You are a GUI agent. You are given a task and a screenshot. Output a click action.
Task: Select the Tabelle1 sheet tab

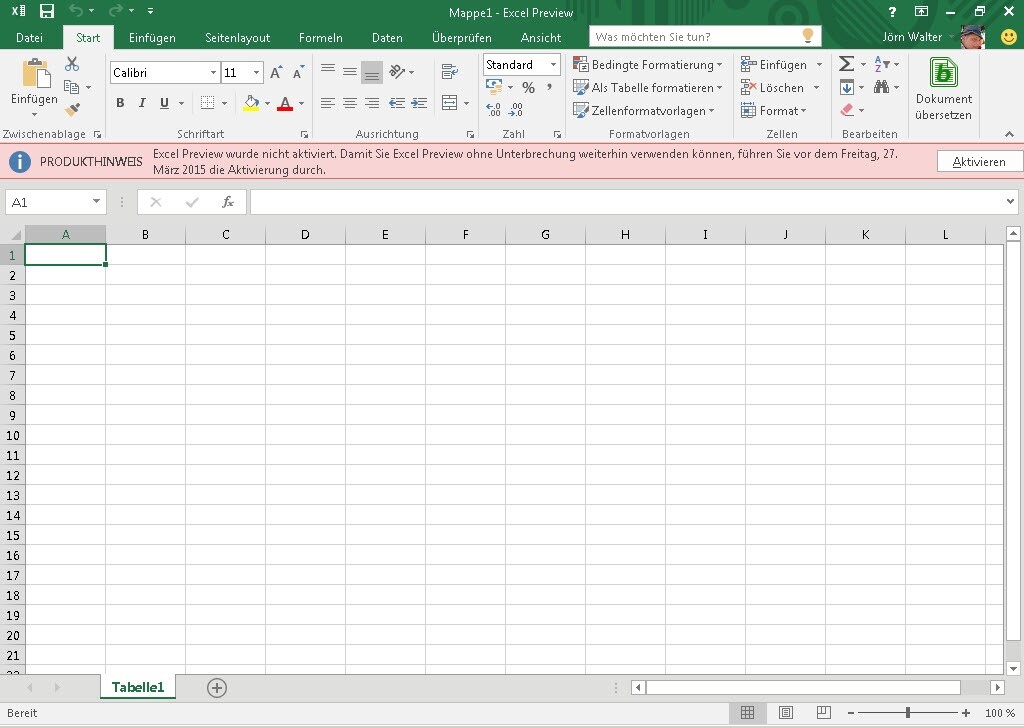pos(138,687)
